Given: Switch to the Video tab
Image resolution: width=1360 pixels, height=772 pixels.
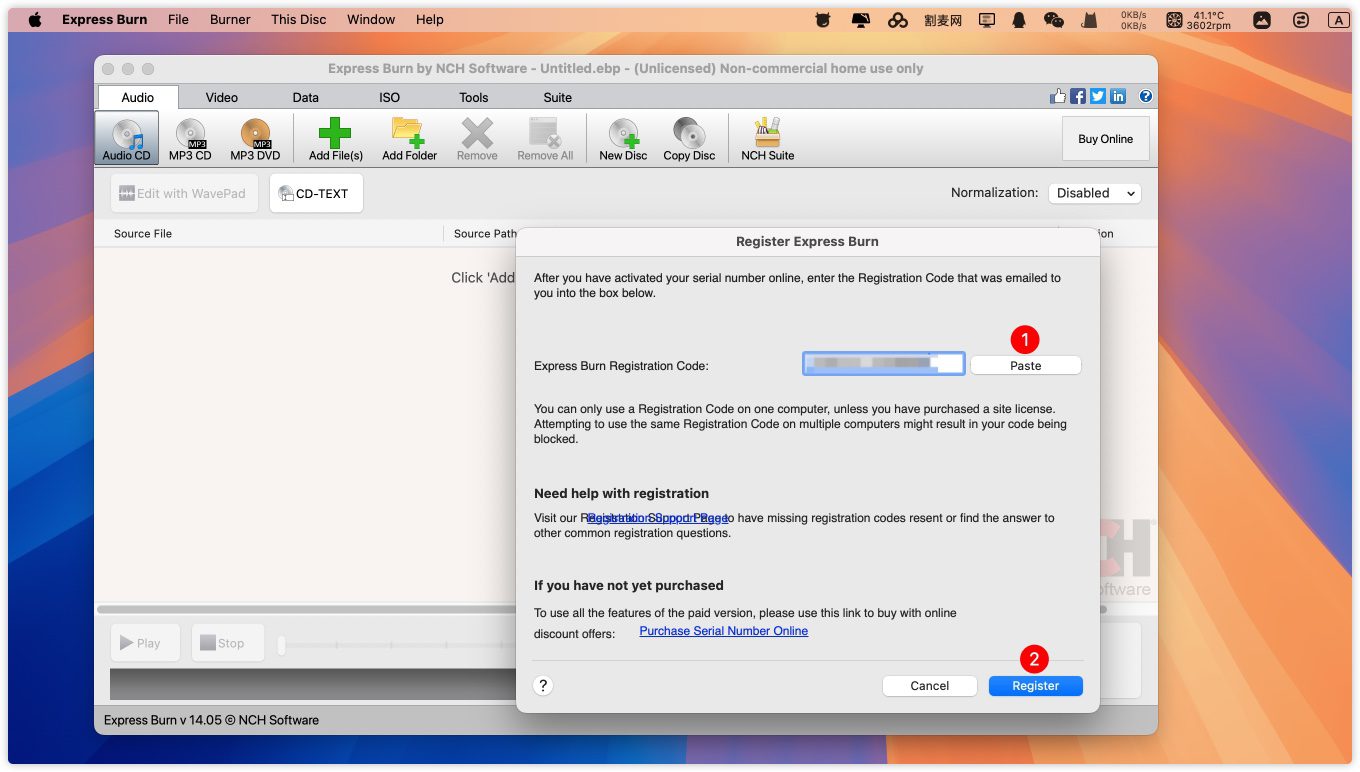Looking at the screenshot, I should point(222,97).
